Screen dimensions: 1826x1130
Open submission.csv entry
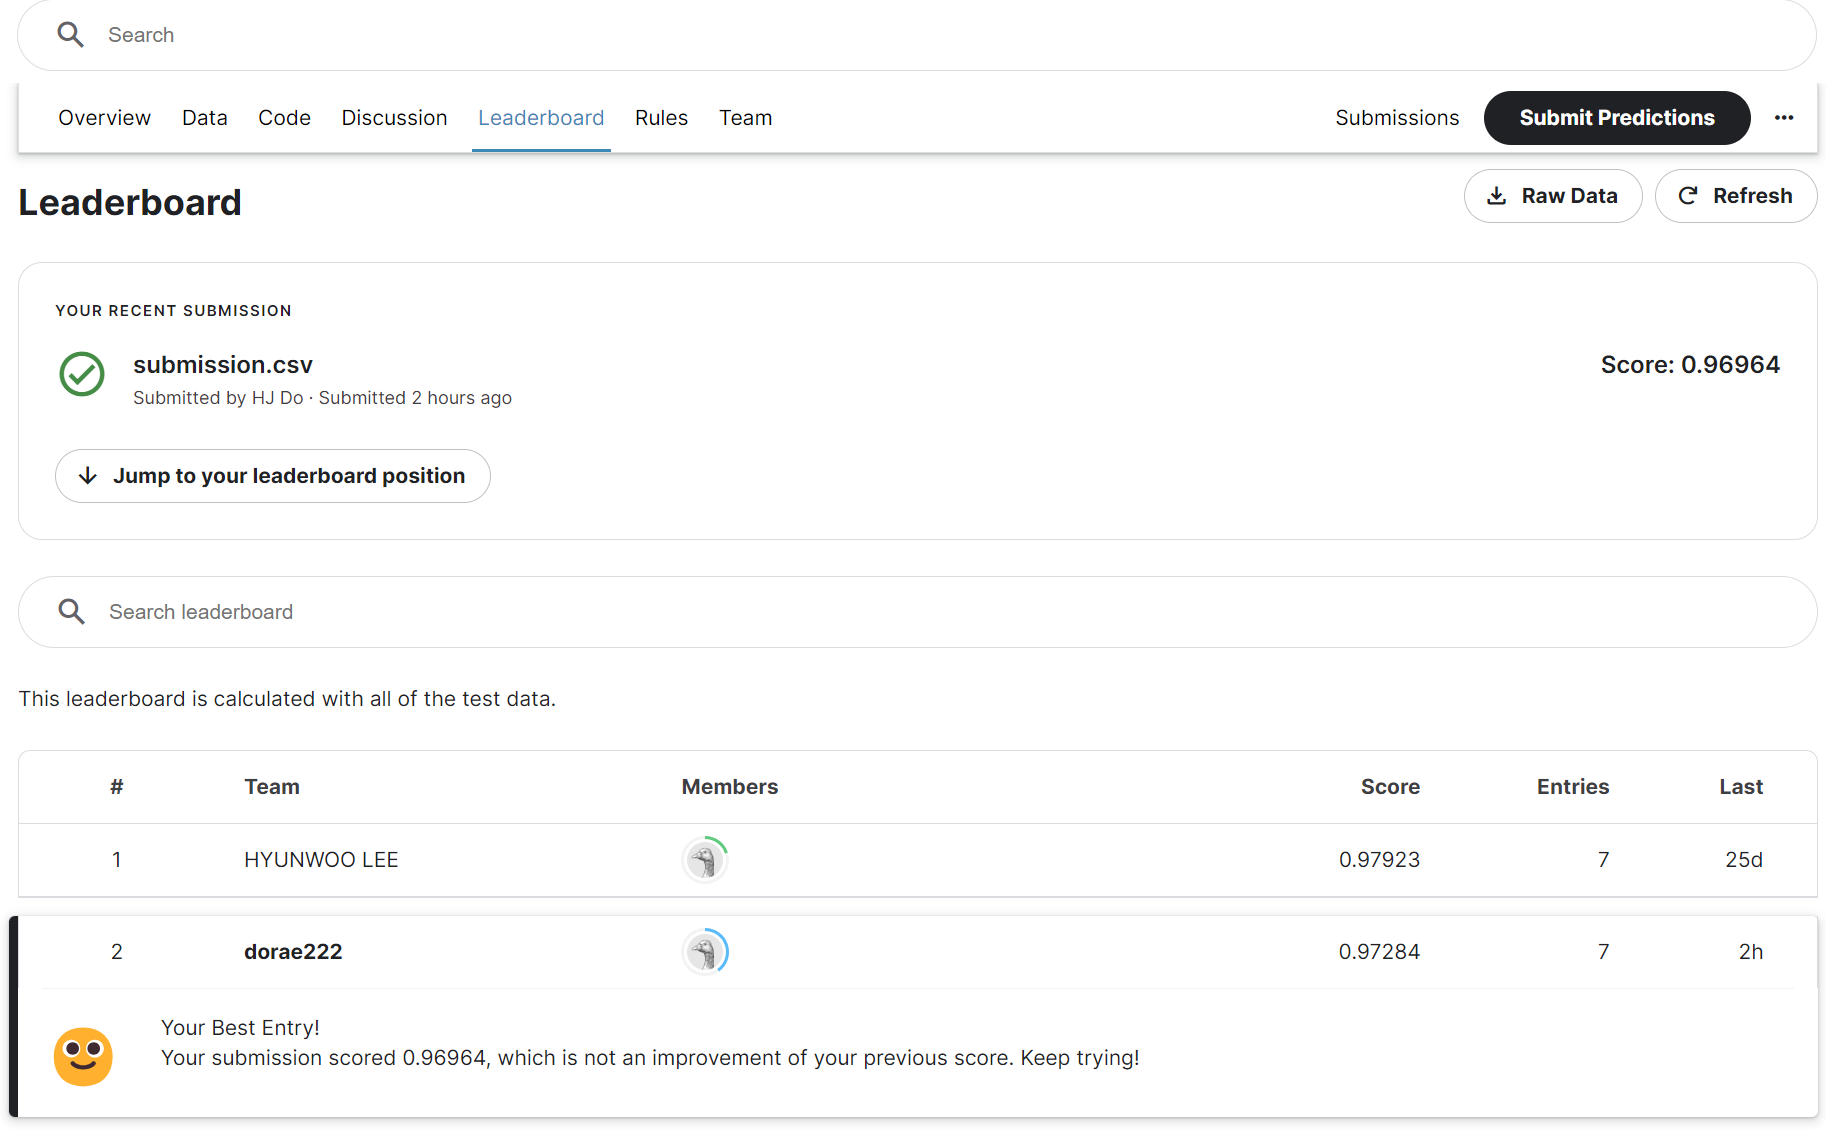[223, 365]
